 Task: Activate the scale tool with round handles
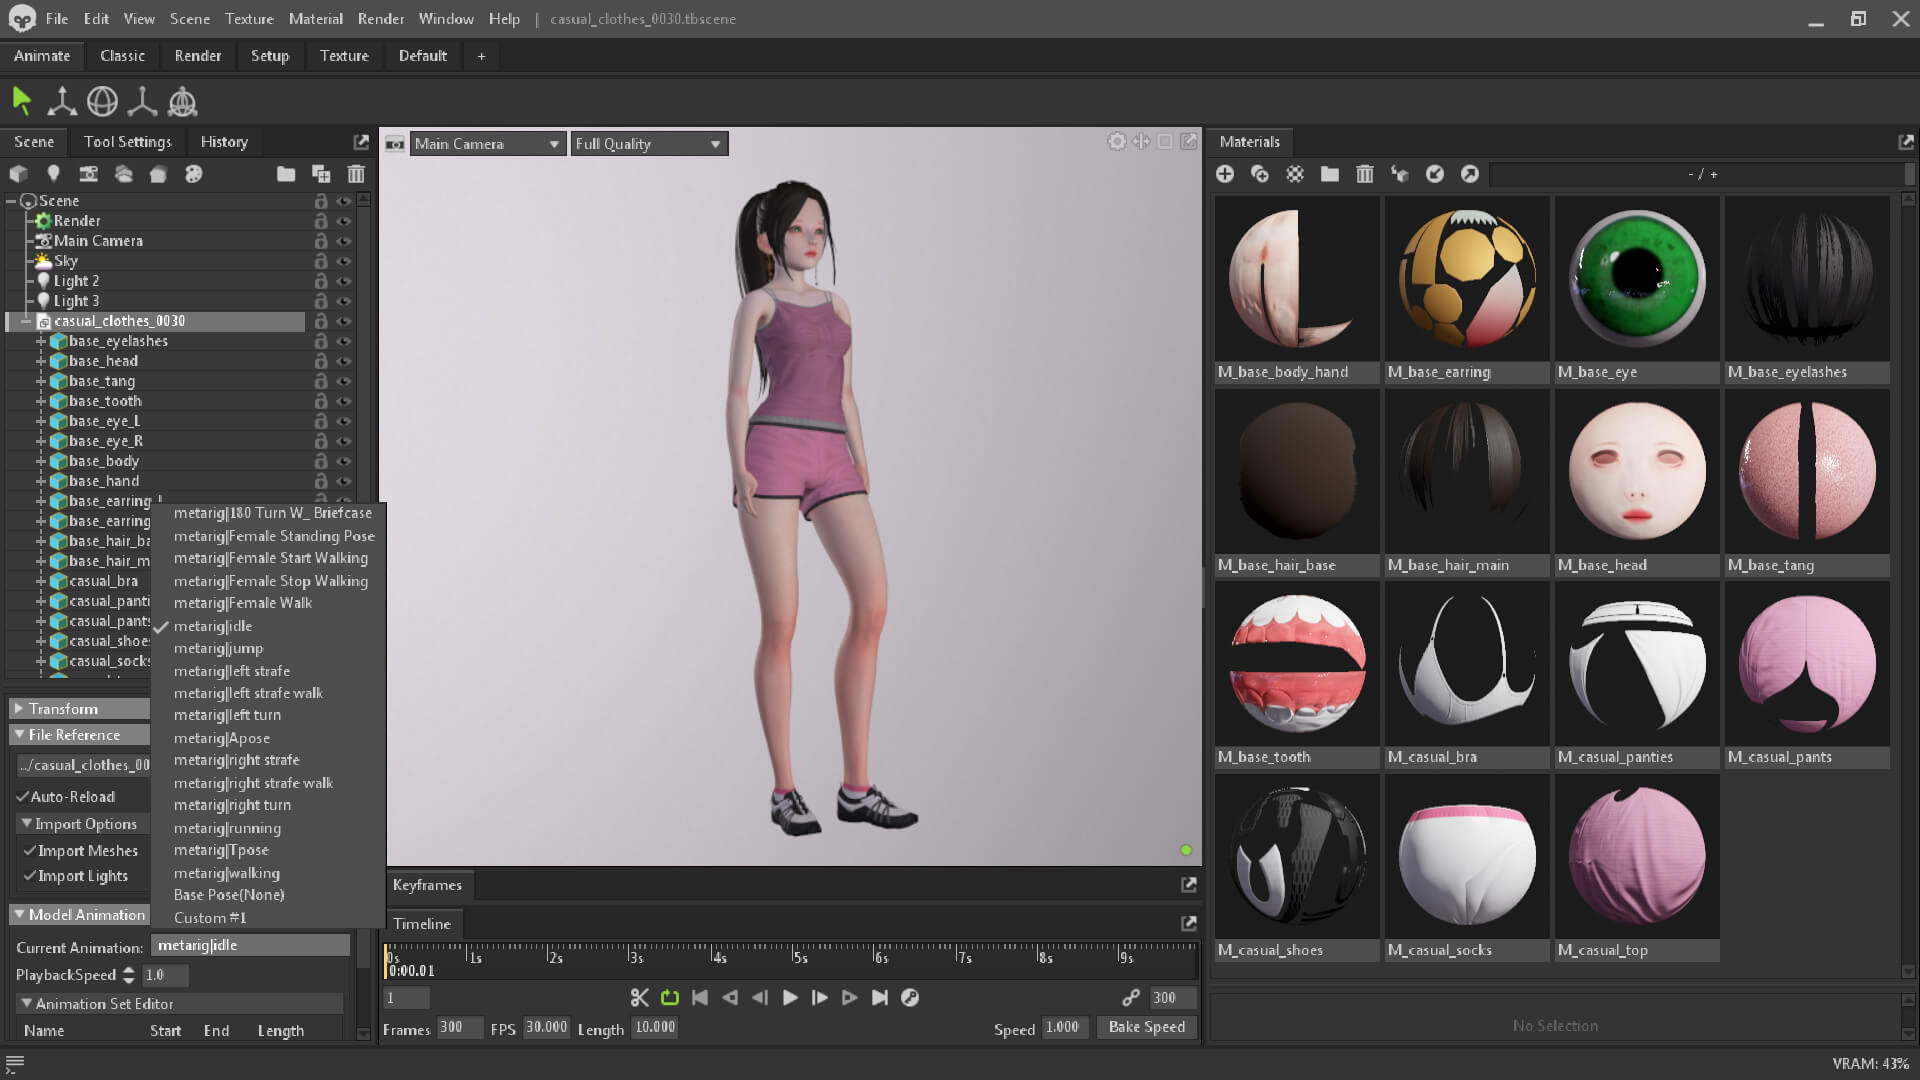coord(142,101)
